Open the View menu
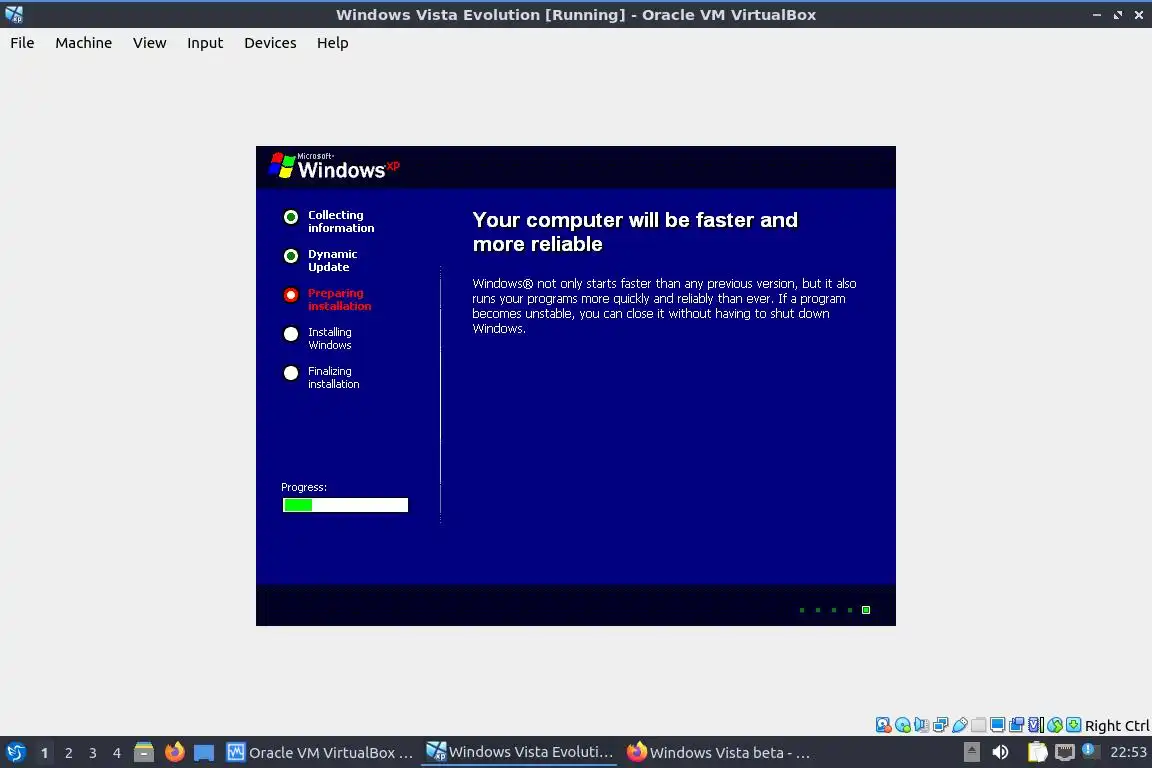Image resolution: width=1152 pixels, height=768 pixels. (x=149, y=43)
